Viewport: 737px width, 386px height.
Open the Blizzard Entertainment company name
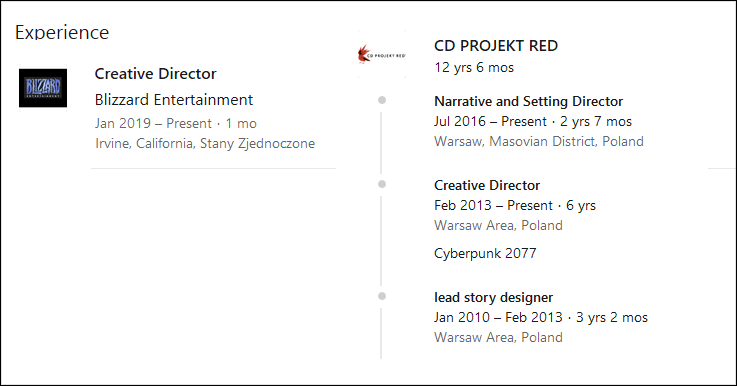174,100
